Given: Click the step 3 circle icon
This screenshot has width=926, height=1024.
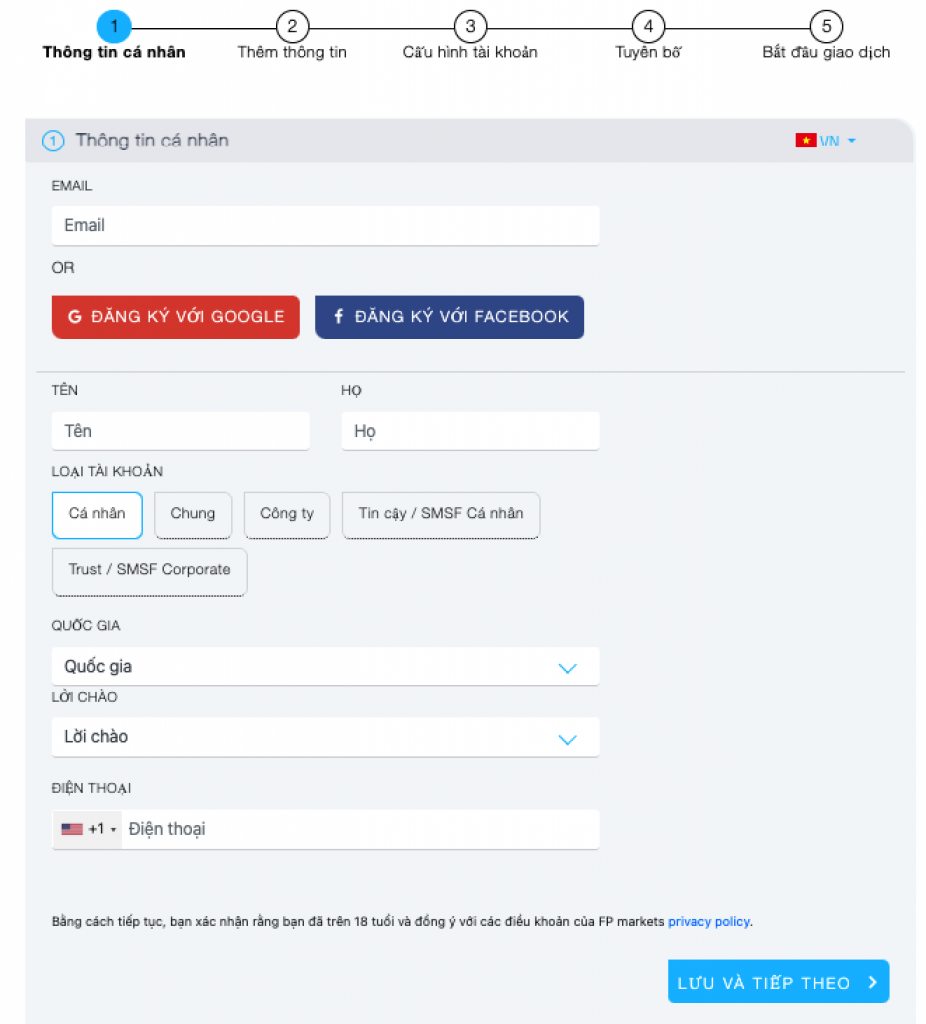Looking at the screenshot, I should click(x=470, y=27).
